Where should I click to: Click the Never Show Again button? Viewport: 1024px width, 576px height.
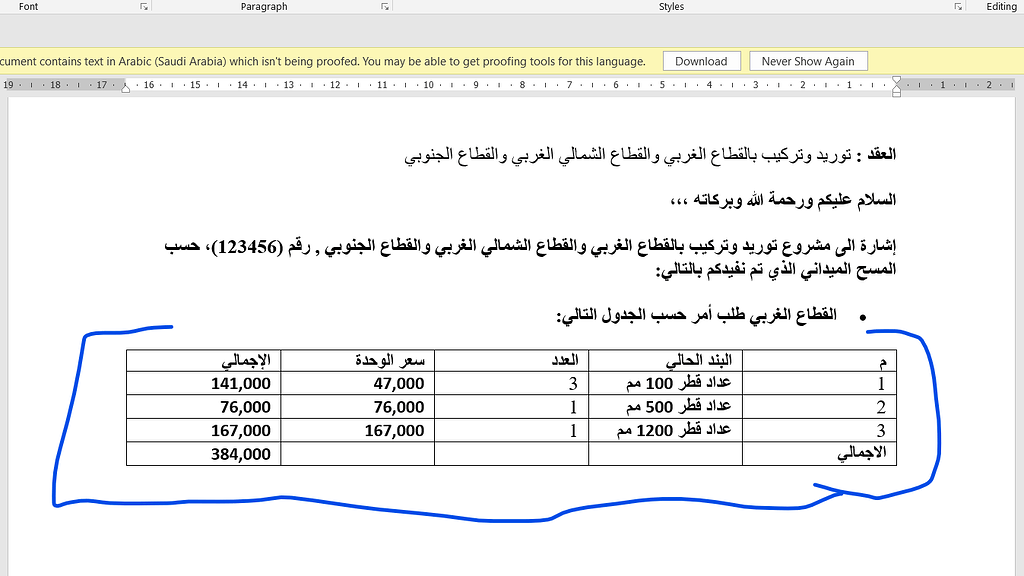click(x=808, y=60)
